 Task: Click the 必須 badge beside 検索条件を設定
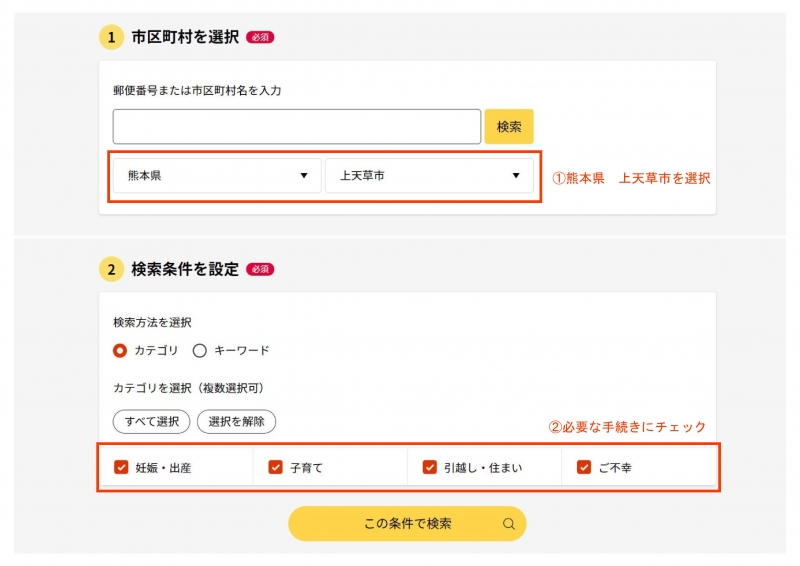(260, 270)
